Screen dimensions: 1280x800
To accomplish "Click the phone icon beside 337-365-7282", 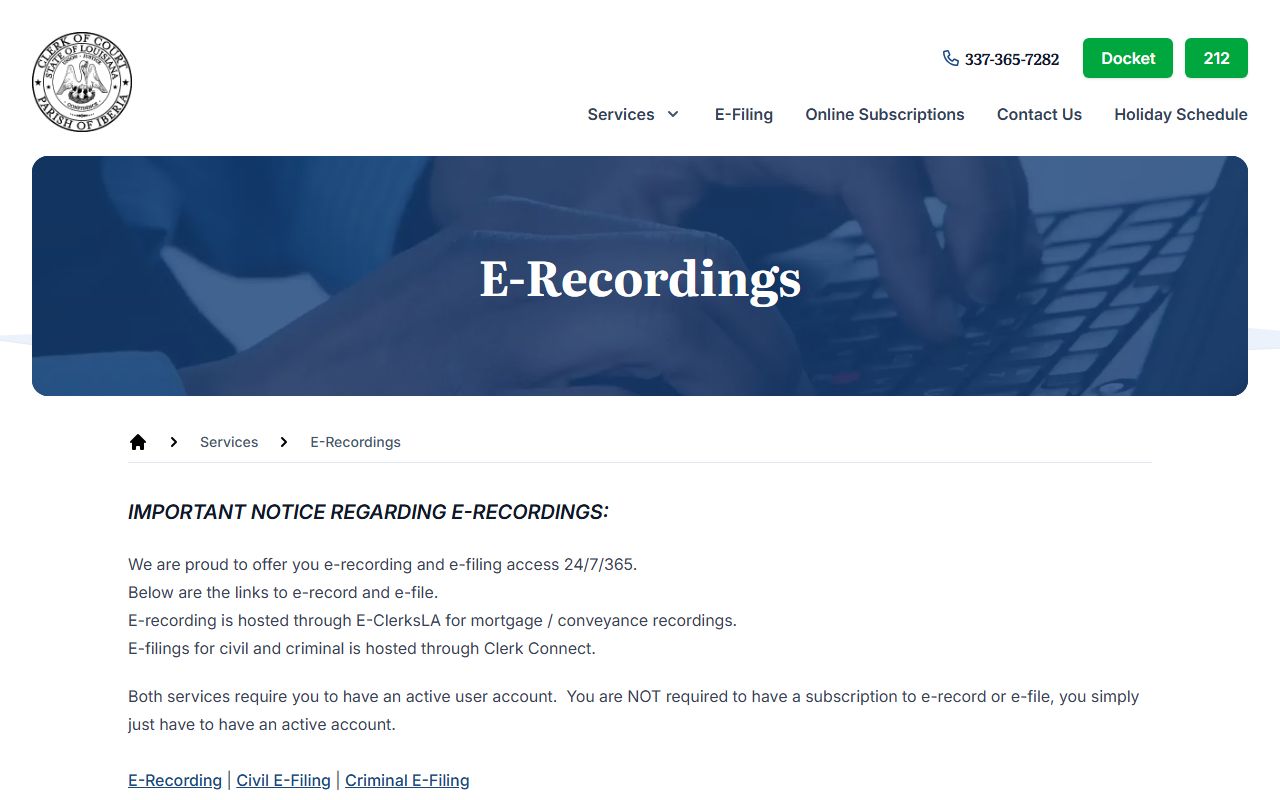I will 950,58.
